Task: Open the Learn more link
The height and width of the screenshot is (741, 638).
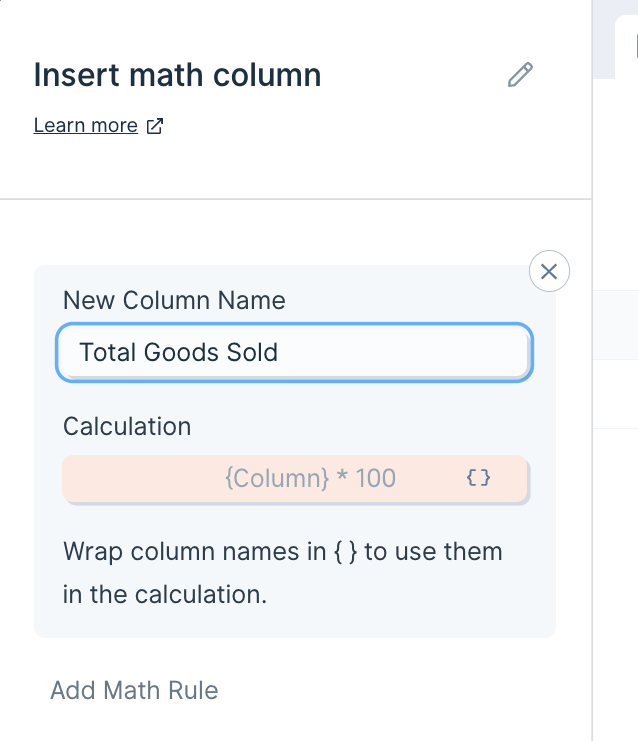Action: click(86, 125)
